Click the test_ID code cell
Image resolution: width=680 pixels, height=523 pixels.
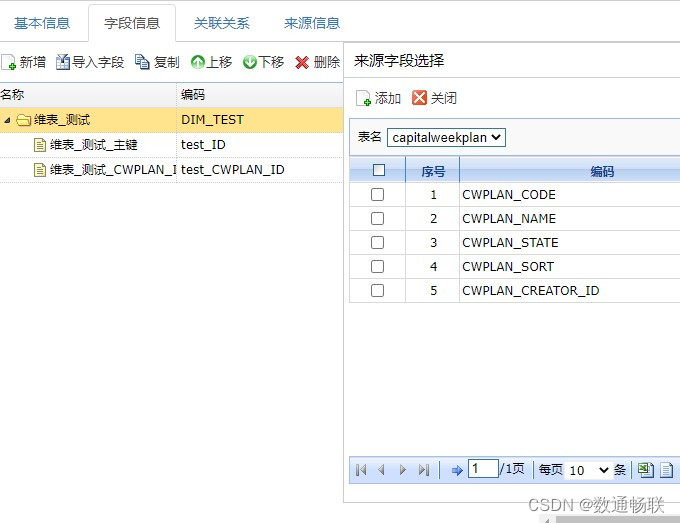260,145
